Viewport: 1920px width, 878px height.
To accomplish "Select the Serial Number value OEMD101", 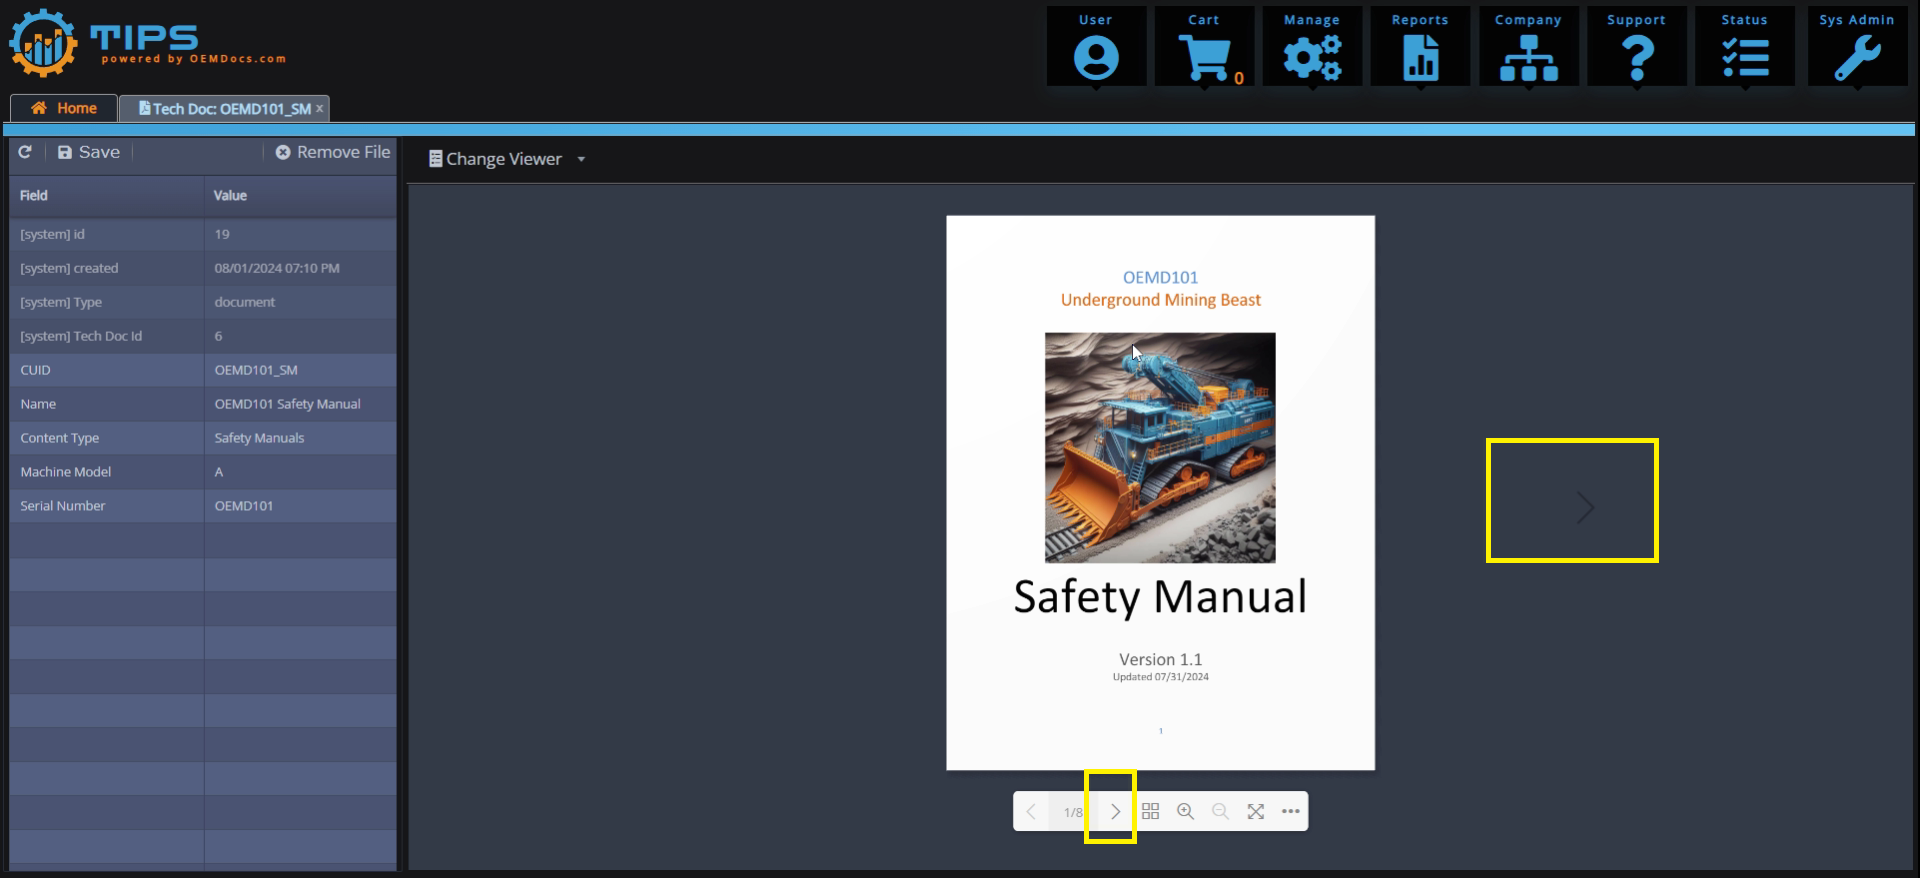I will (x=243, y=506).
